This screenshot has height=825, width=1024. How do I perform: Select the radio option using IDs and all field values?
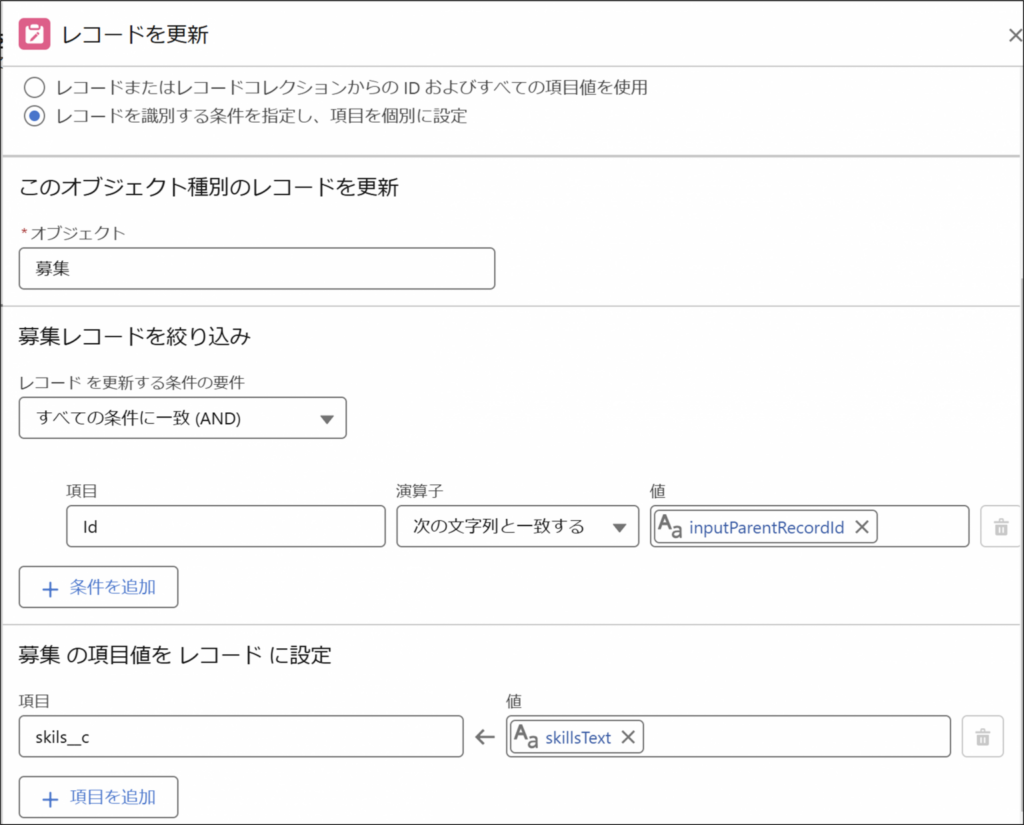click(35, 87)
